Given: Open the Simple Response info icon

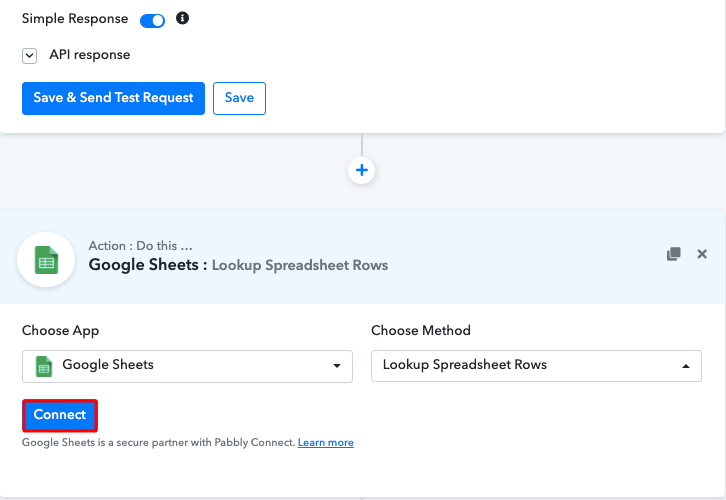Looking at the screenshot, I should click(x=182, y=18).
